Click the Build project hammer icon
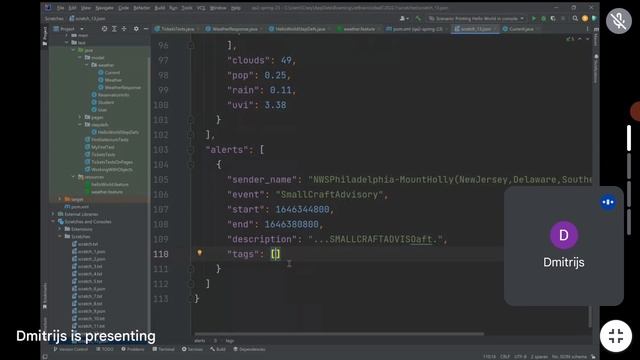Viewport: 640px width, 360px height. coord(418,18)
